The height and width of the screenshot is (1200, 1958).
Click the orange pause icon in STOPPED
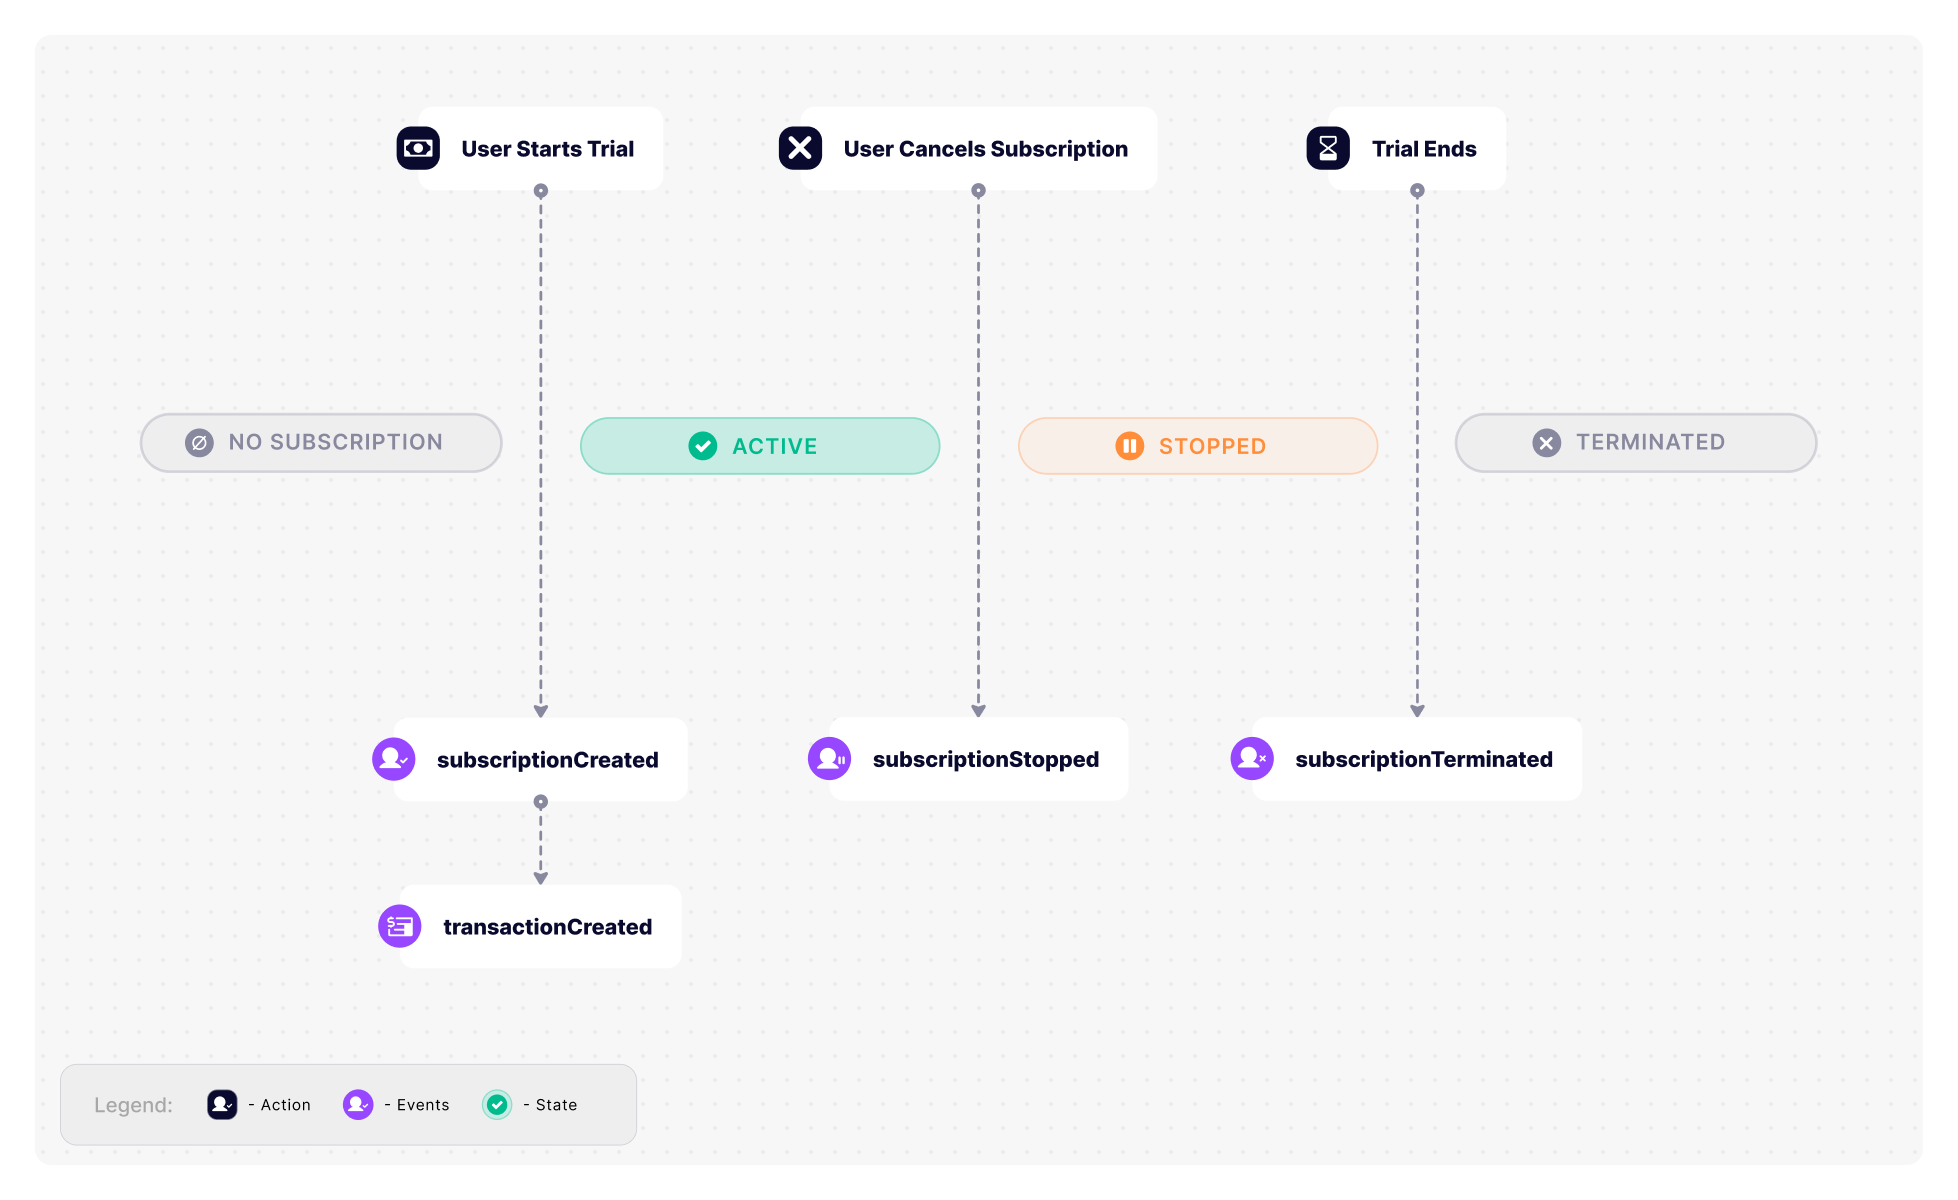[1129, 446]
